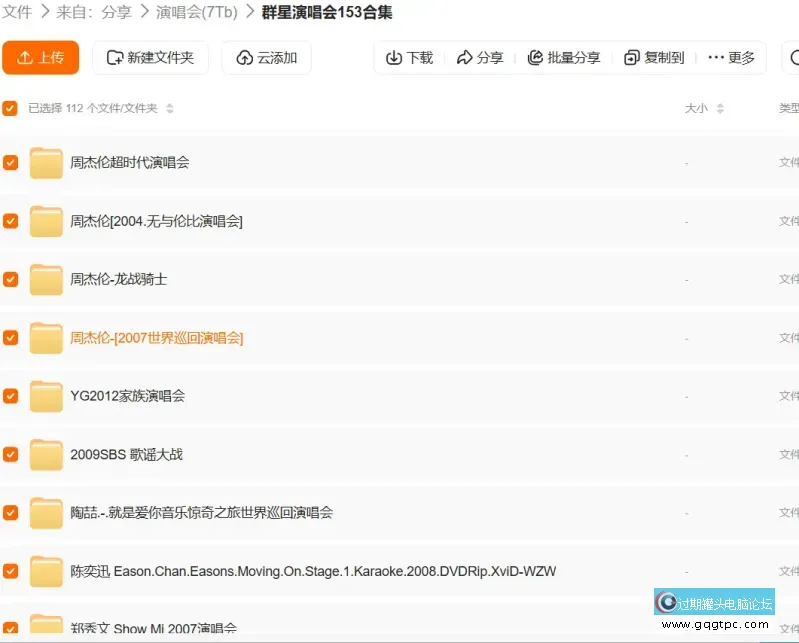Click folder icon of 周杰伦超时代演唱会
The width and height of the screenshot is (799, 643).
point(46,163)
